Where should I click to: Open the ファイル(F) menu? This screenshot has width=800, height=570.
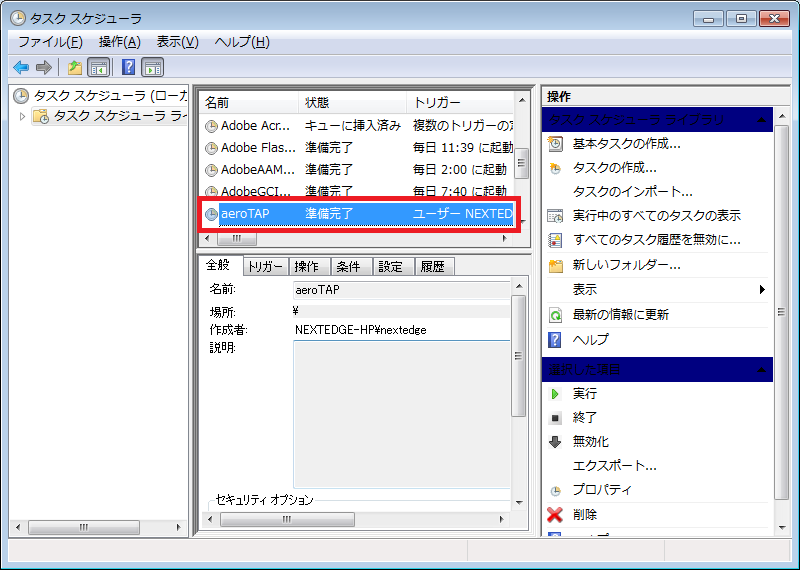[51, 42]
